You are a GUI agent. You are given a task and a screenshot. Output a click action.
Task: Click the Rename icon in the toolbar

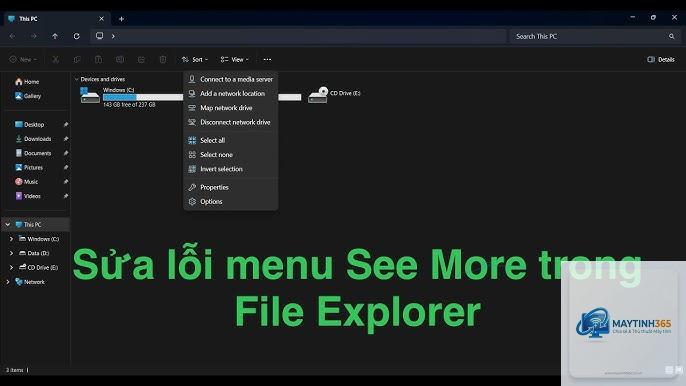coord(120,60)
